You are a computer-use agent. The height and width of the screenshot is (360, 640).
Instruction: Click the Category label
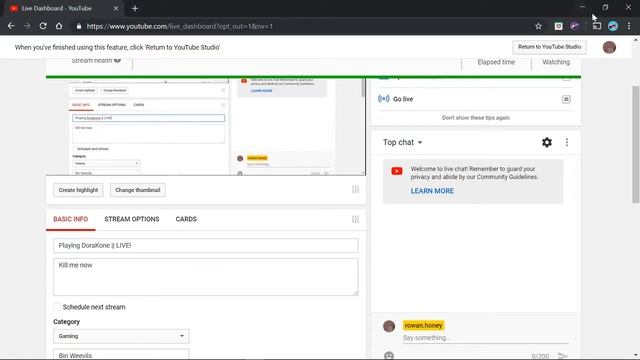(67, 322)
